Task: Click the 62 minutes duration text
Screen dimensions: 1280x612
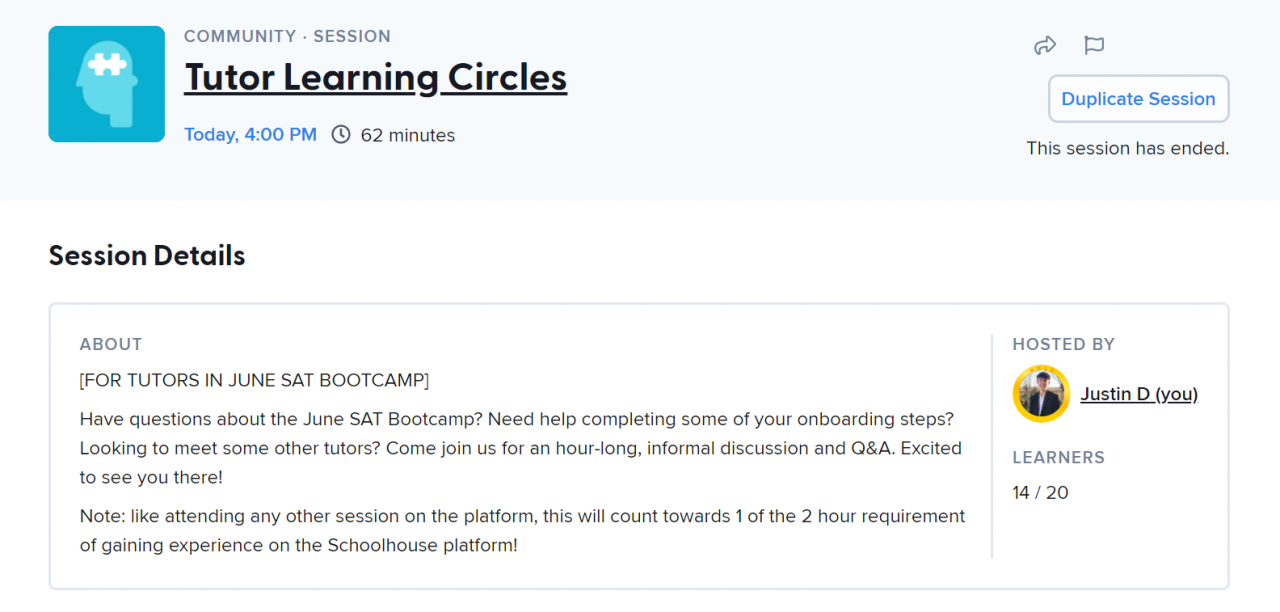Action: point(408,135)
